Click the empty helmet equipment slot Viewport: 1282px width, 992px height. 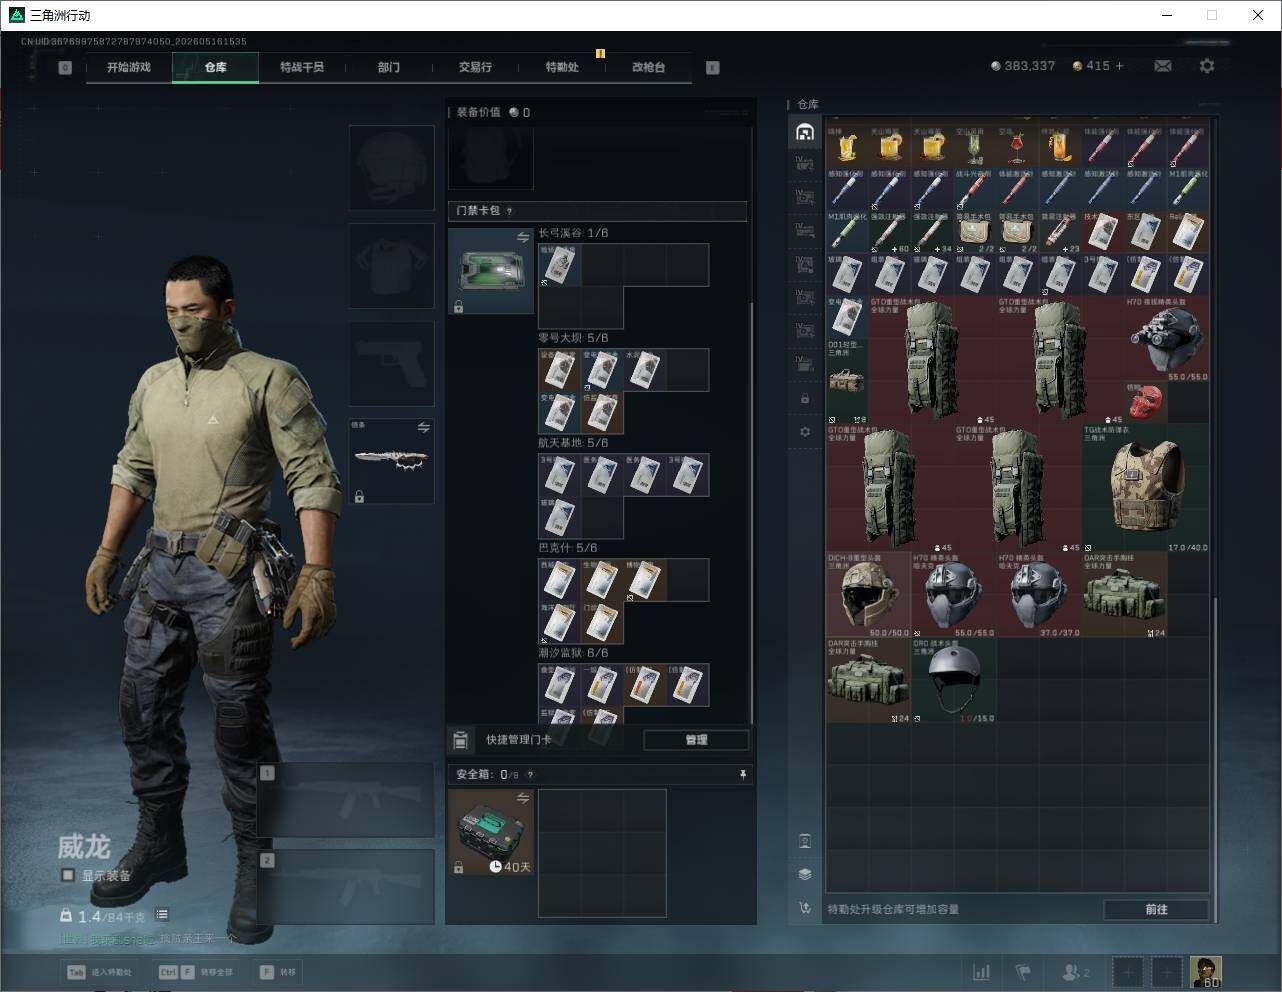[x=391, y=167]
